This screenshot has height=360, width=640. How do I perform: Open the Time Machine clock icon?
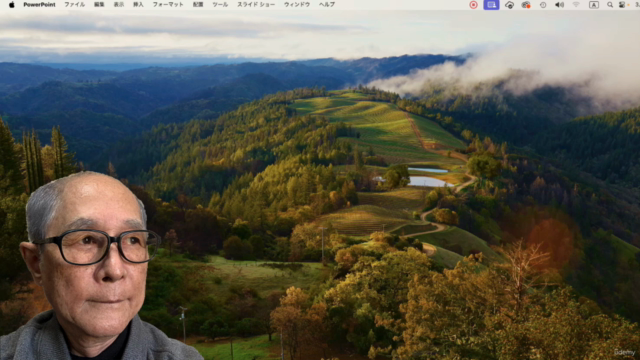click(x=543, y=5)
